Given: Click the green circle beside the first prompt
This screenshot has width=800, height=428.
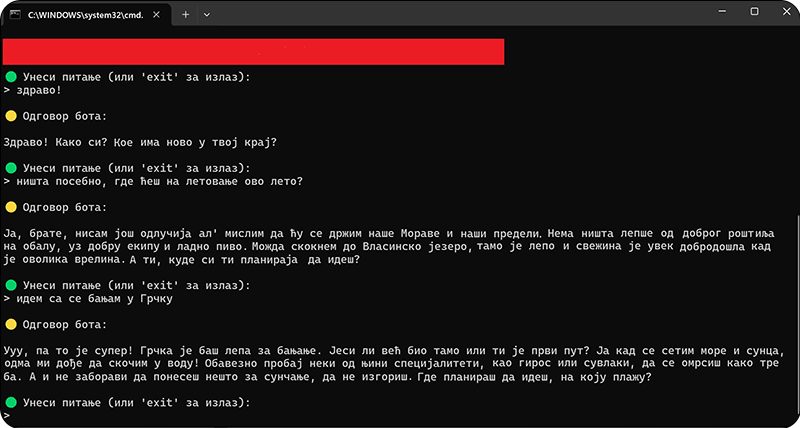Looking at the screenshot, I should click(x=10, y=77).
